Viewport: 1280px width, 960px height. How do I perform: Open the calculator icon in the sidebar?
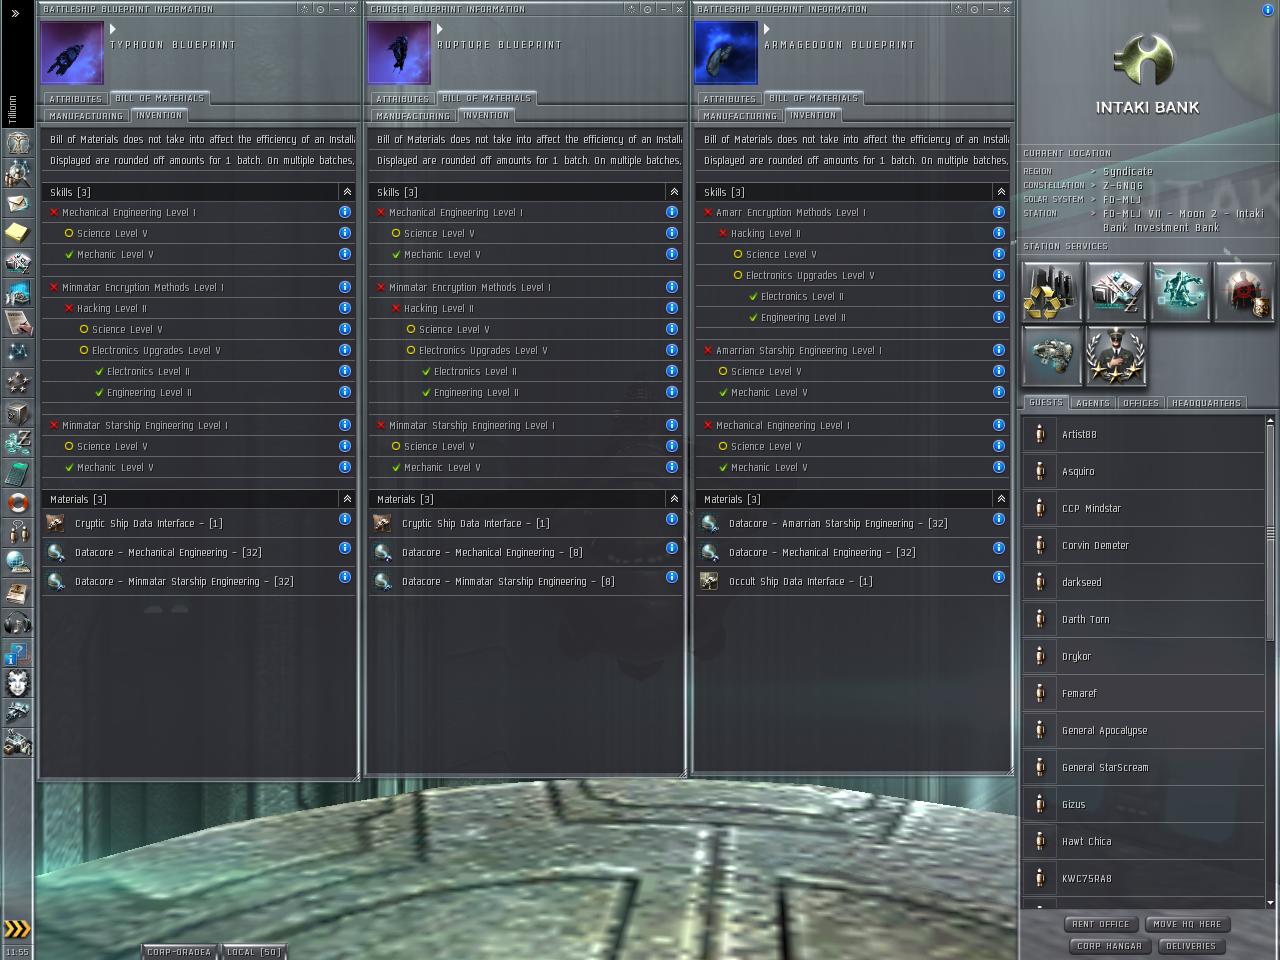(x=18, y=472)
